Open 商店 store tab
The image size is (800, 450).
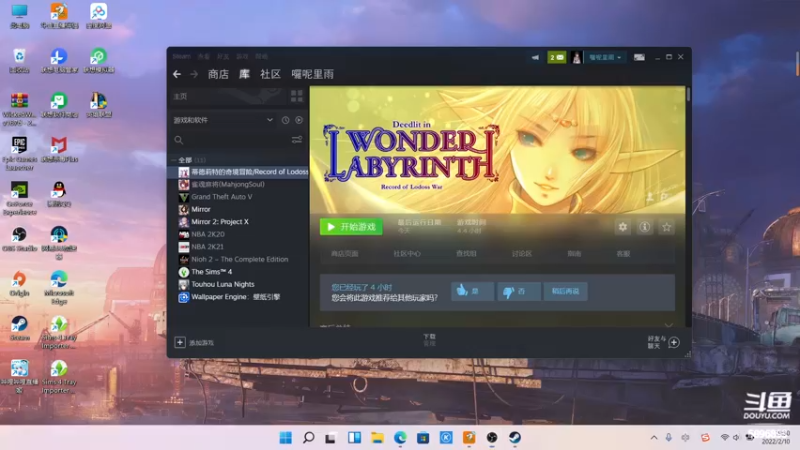point(218,74)
